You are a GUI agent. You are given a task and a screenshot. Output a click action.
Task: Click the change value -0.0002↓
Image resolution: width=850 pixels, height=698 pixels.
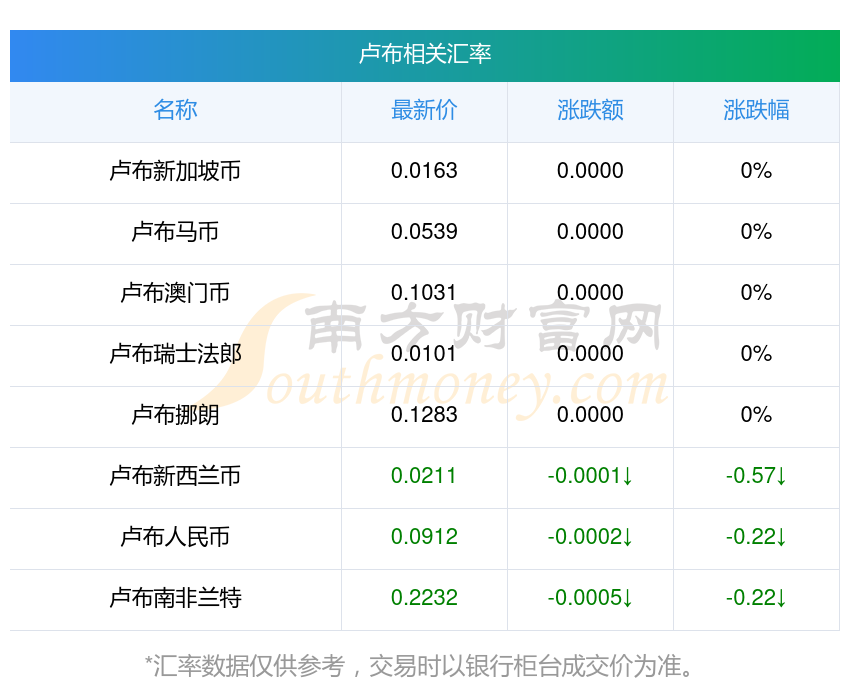[x=590, y=537]
